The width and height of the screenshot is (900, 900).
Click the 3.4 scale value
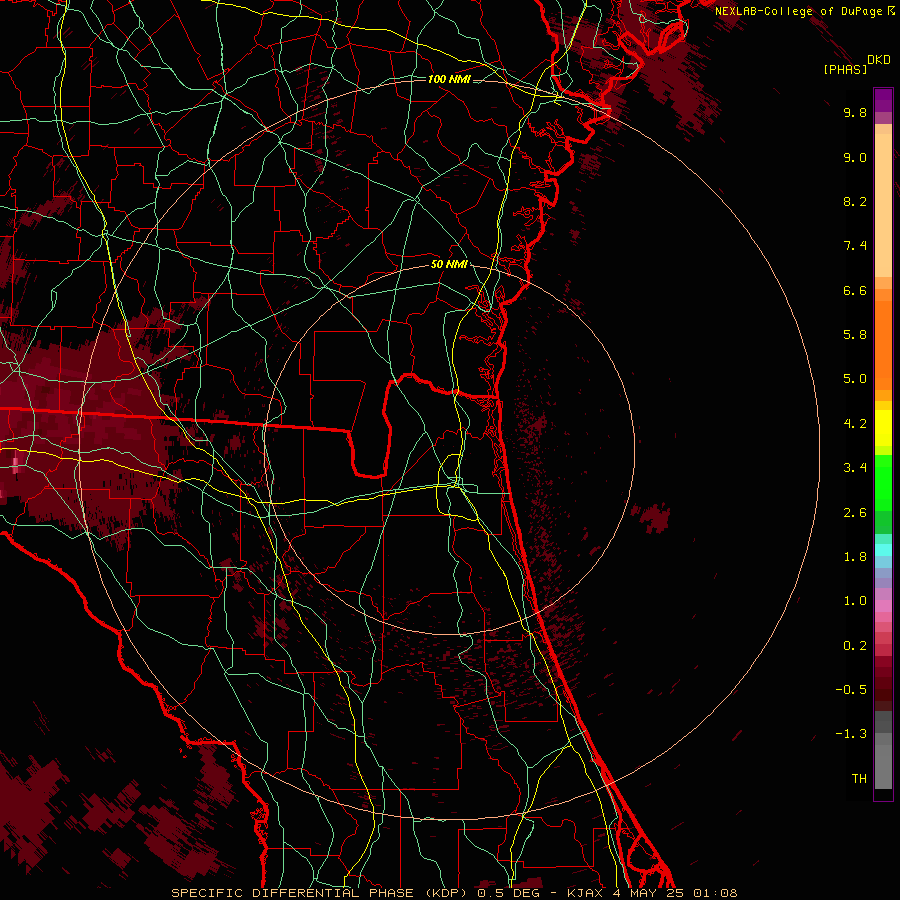855,468
